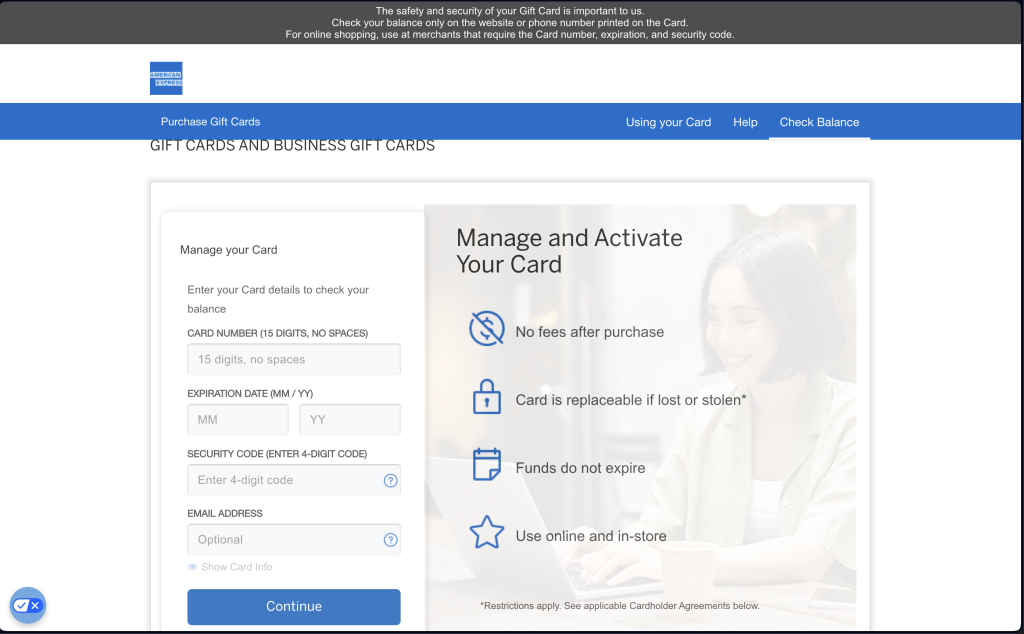Open Purchase Gift Cards menu

(210, 121)
